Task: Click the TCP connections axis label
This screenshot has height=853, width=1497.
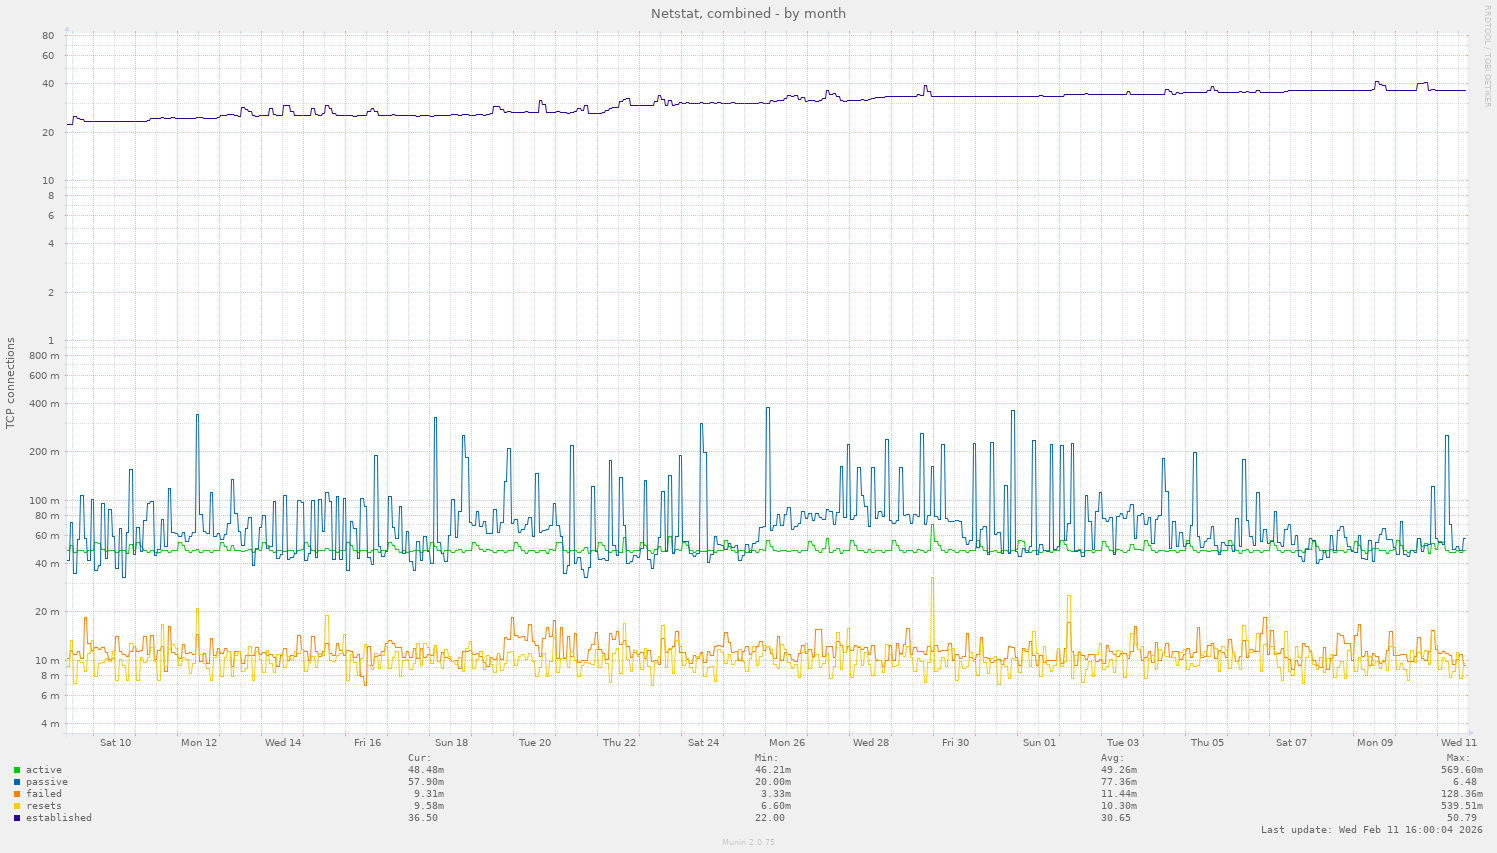Action: pos(10,380)
